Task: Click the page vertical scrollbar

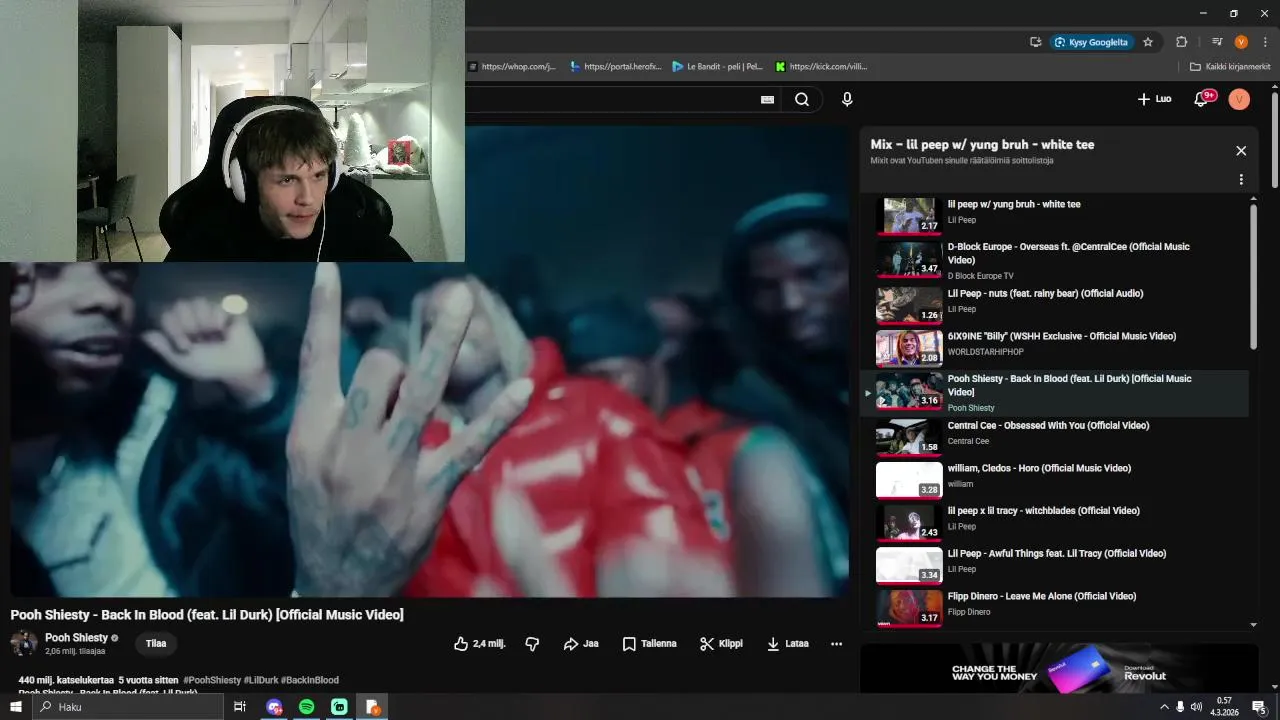Action: click(x=1274, y=140)
